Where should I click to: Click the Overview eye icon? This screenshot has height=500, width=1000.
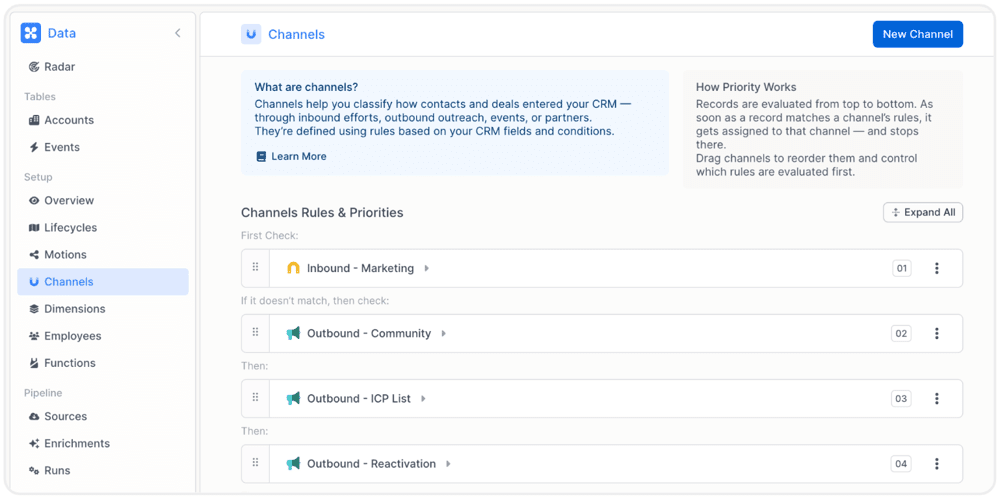(34, 200)
